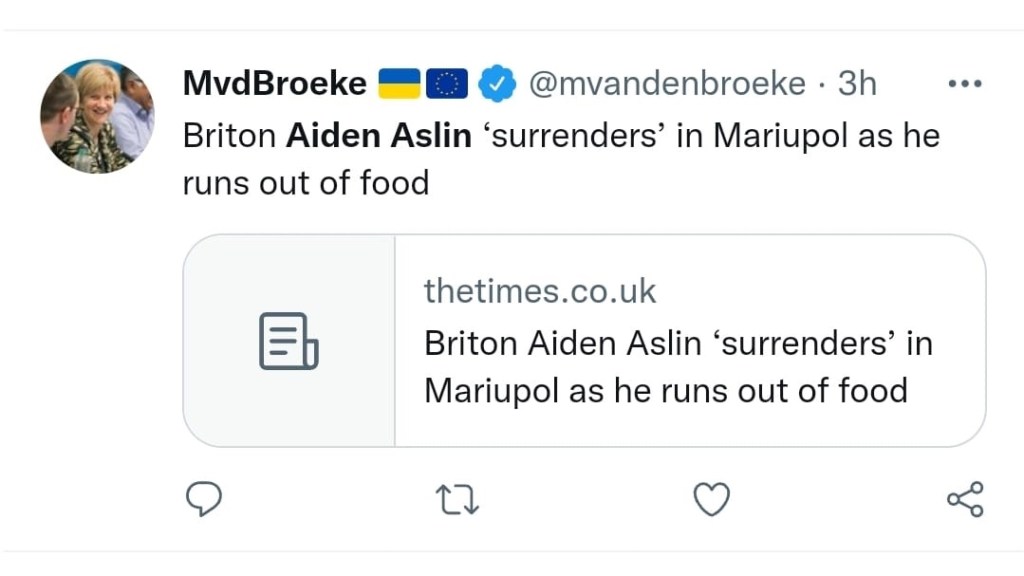The height and width of the screenshot is (576, 1024).
Task: Reply to the MvdBroeke tweet
Action: click(204, 499)
